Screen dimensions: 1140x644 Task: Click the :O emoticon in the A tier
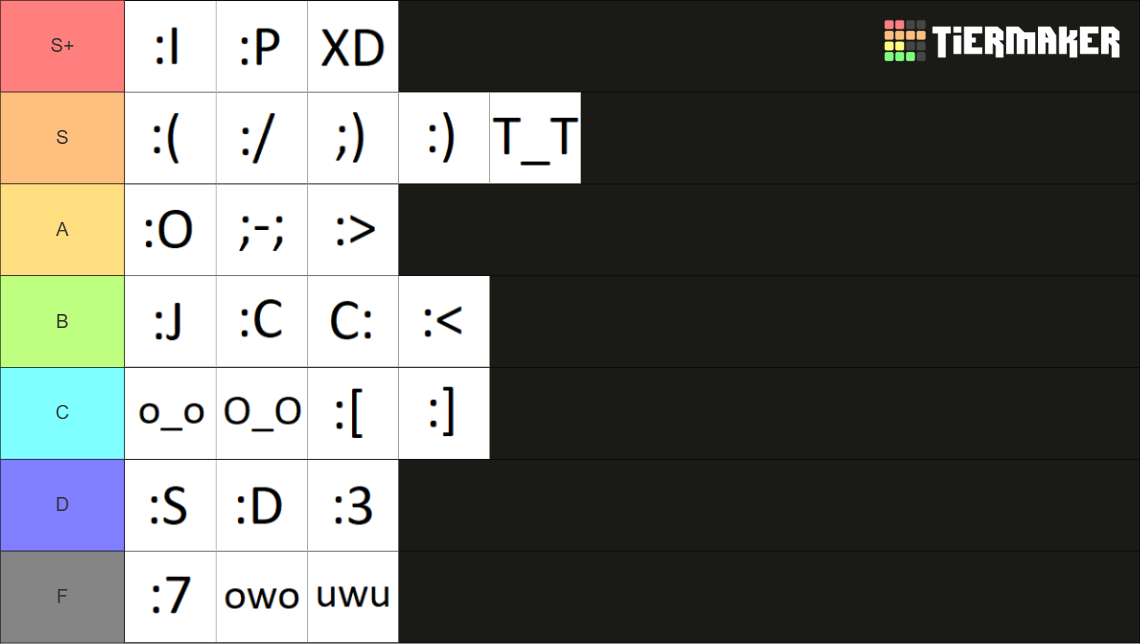point(170,230)
